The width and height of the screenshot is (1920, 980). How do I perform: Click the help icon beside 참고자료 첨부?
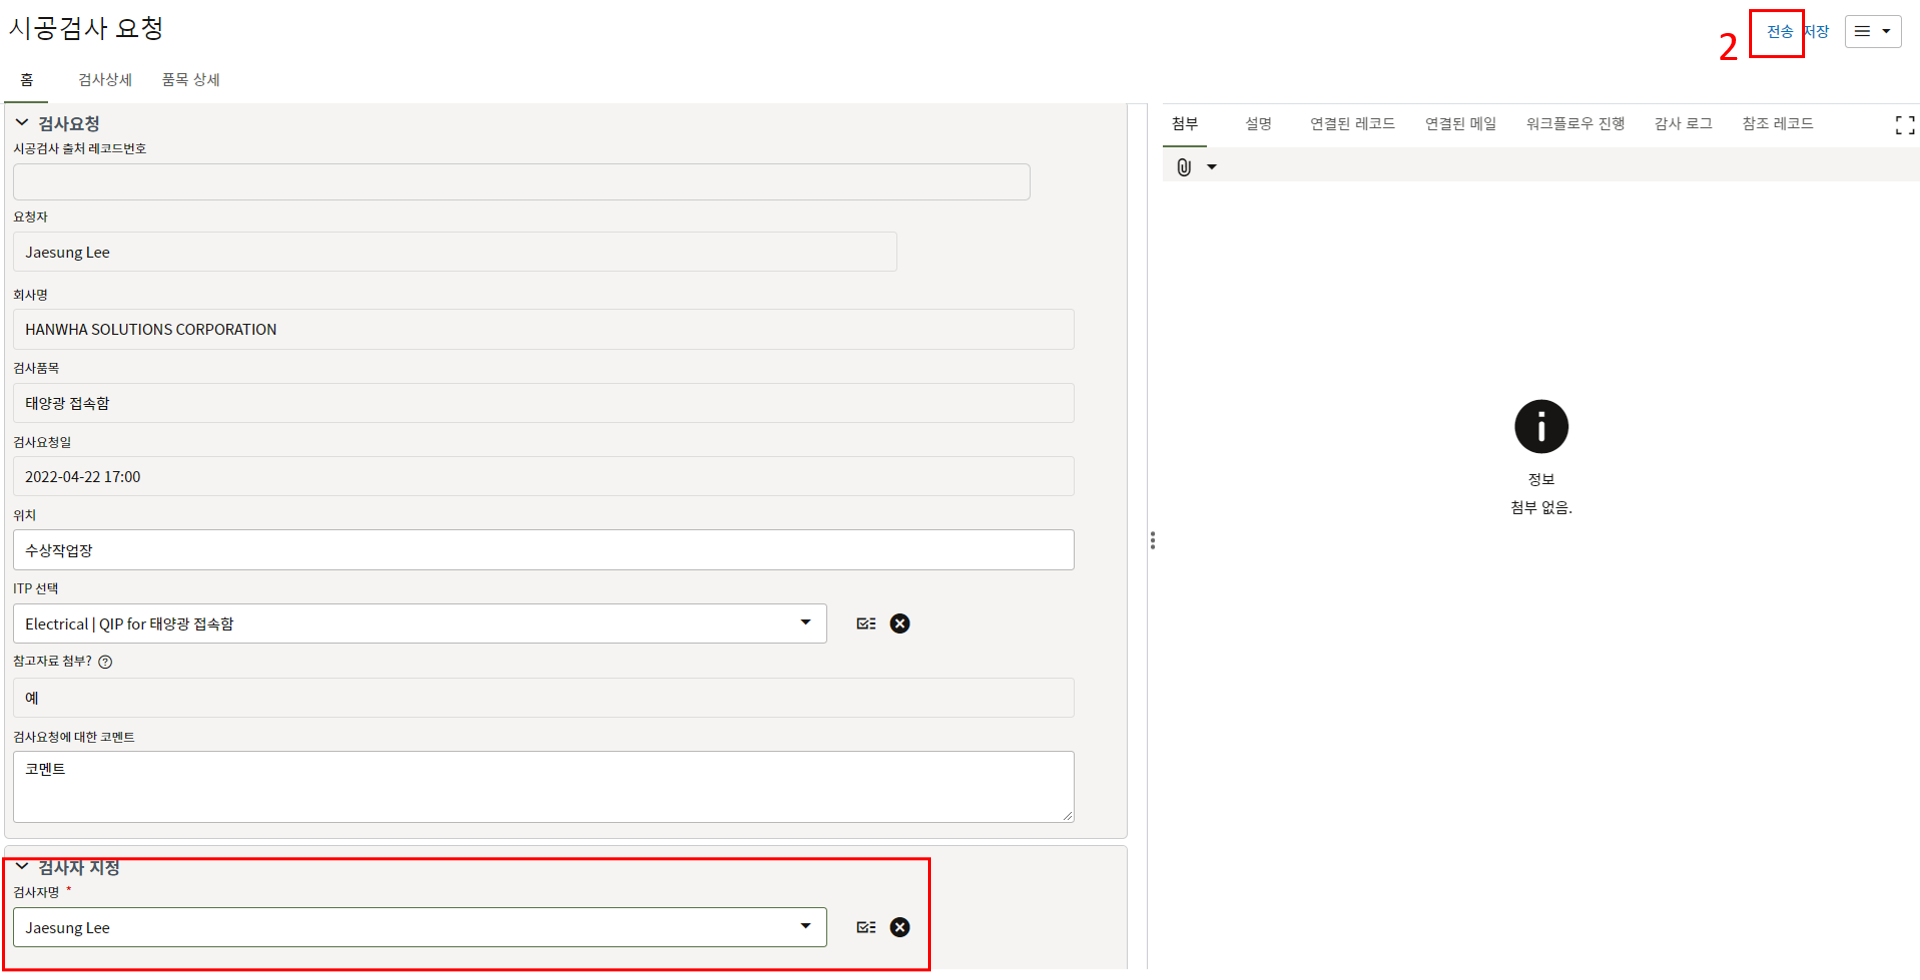[x=106, y=662]
